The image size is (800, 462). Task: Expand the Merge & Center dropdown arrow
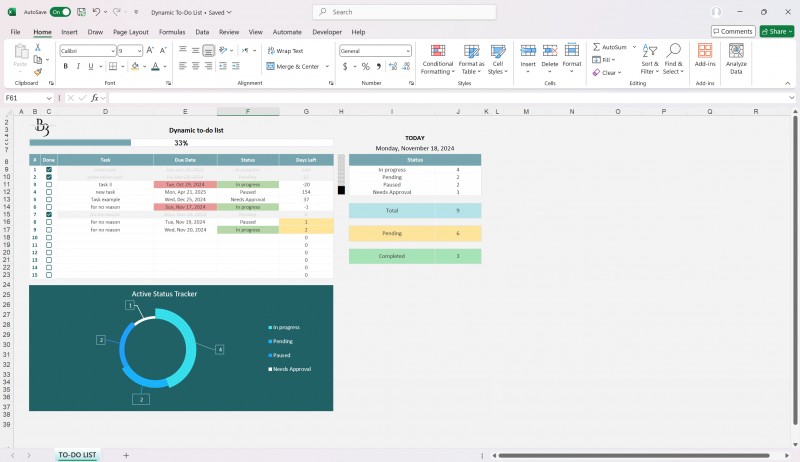tap(327, 66)
